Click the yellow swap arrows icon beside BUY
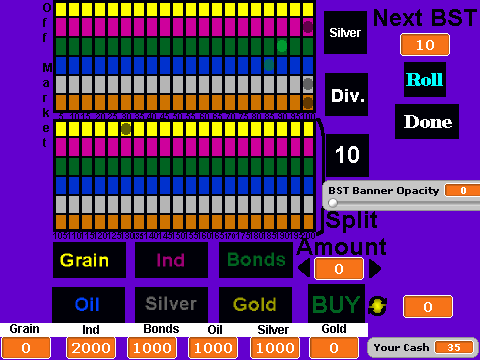480x360 pixels. tap(378, 306)
